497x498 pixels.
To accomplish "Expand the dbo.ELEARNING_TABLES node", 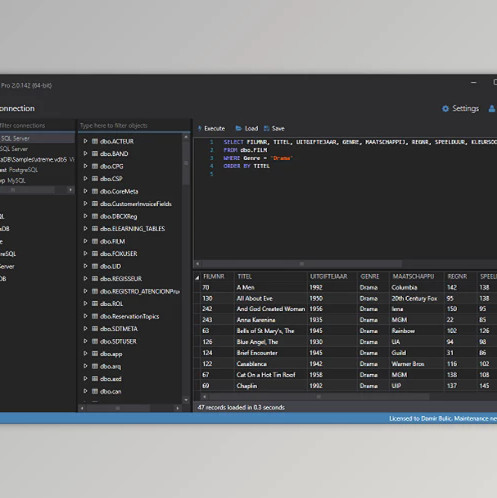I will pyautogui.click(x=86, y=229).
